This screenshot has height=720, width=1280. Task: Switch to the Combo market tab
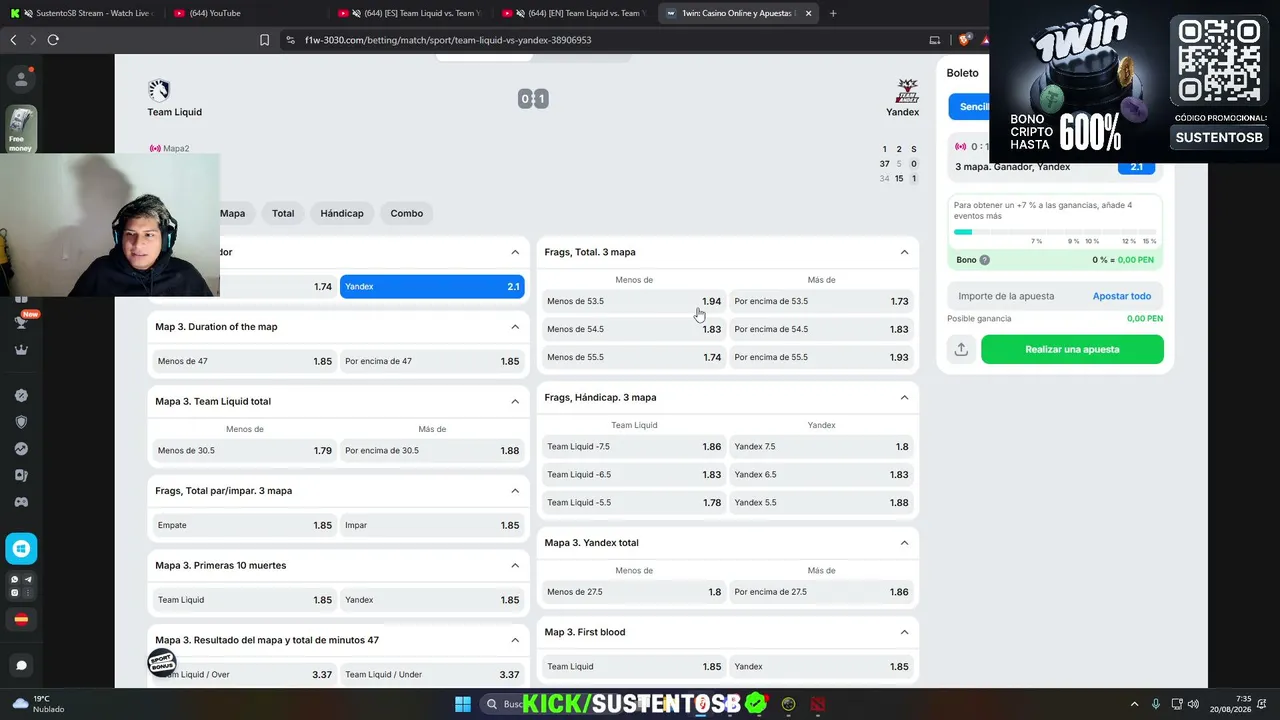(407, 213)
